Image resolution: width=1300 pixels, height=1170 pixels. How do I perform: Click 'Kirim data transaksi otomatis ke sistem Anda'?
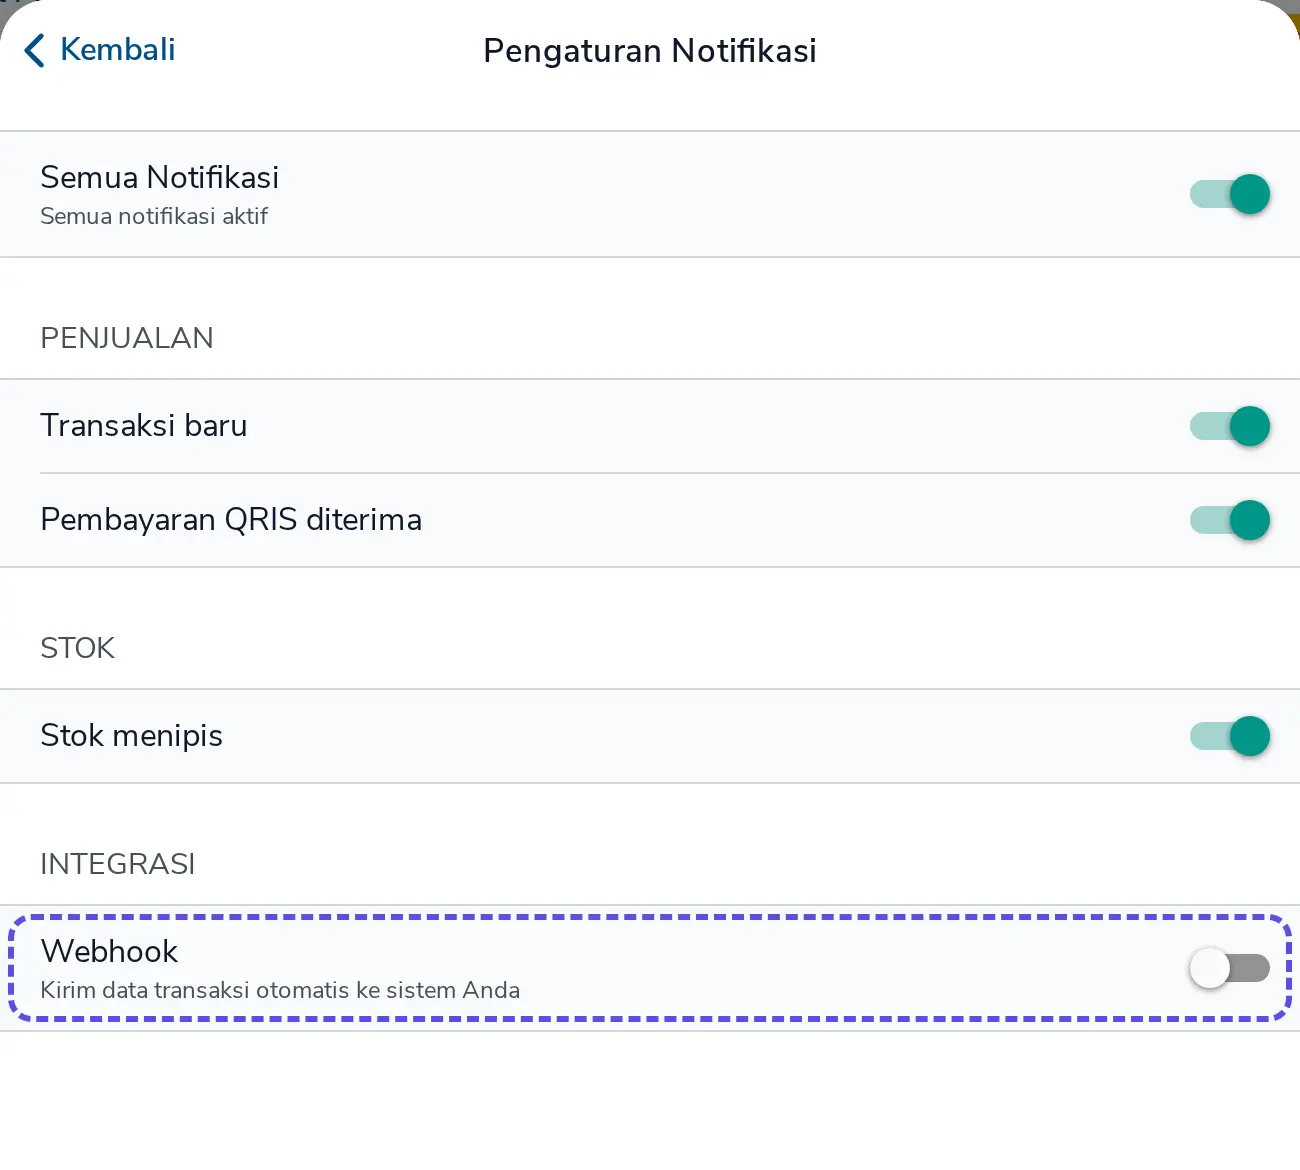tap(280, 990)
